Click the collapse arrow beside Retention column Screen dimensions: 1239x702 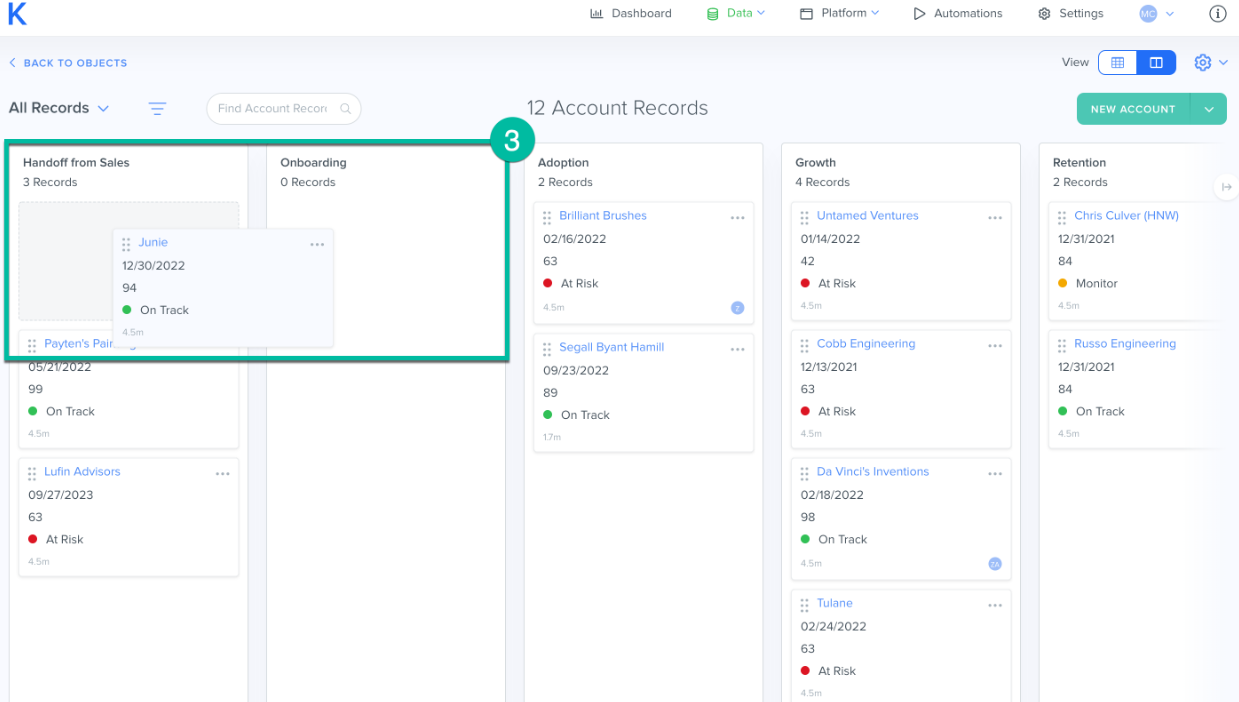1224,187
